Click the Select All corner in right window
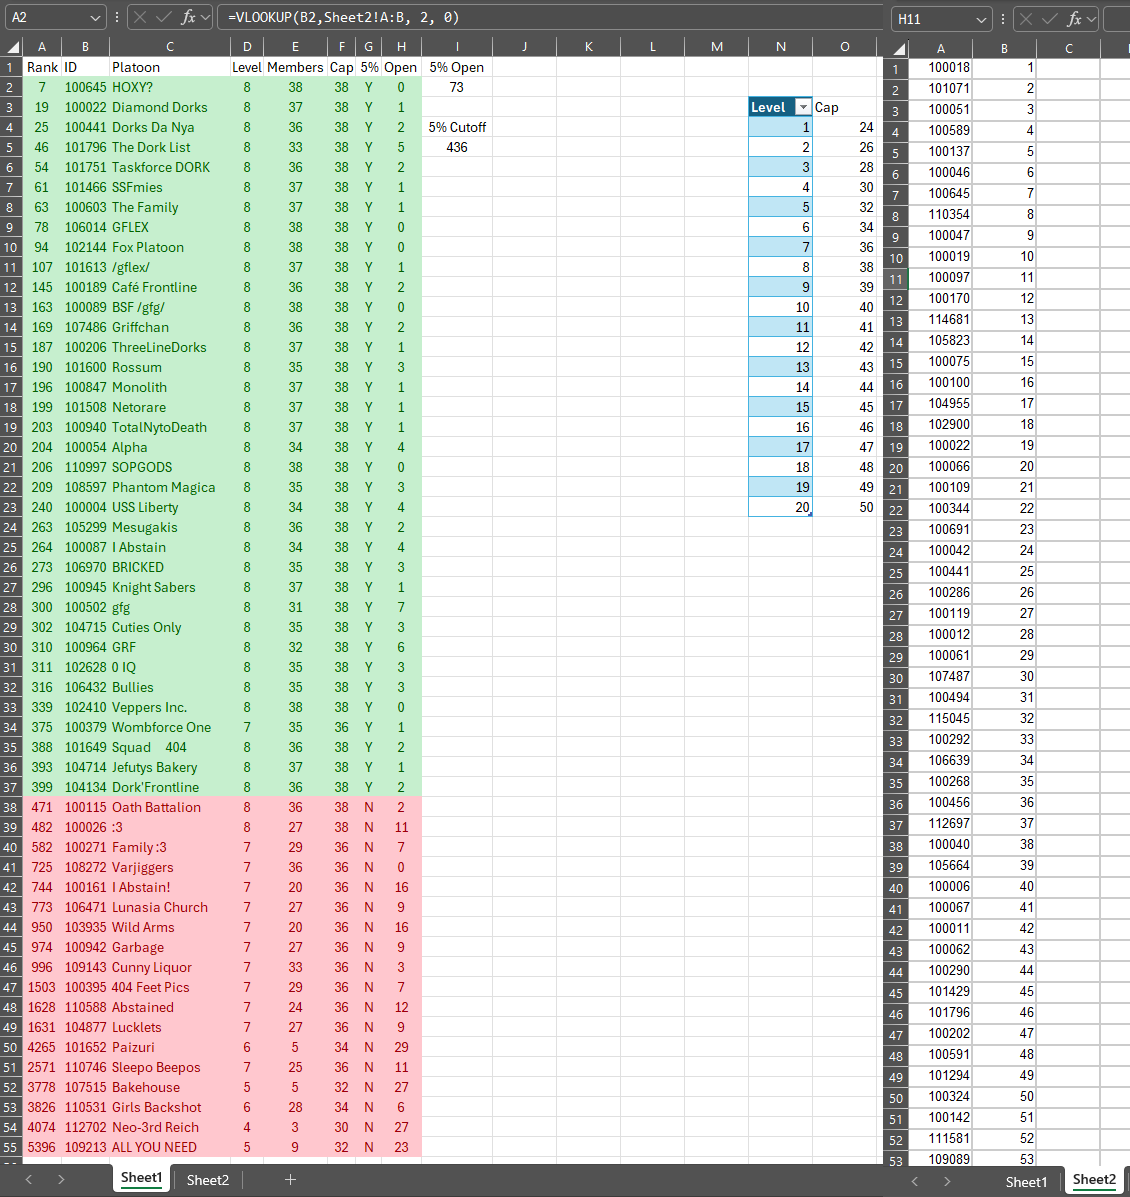 point(898,49)
